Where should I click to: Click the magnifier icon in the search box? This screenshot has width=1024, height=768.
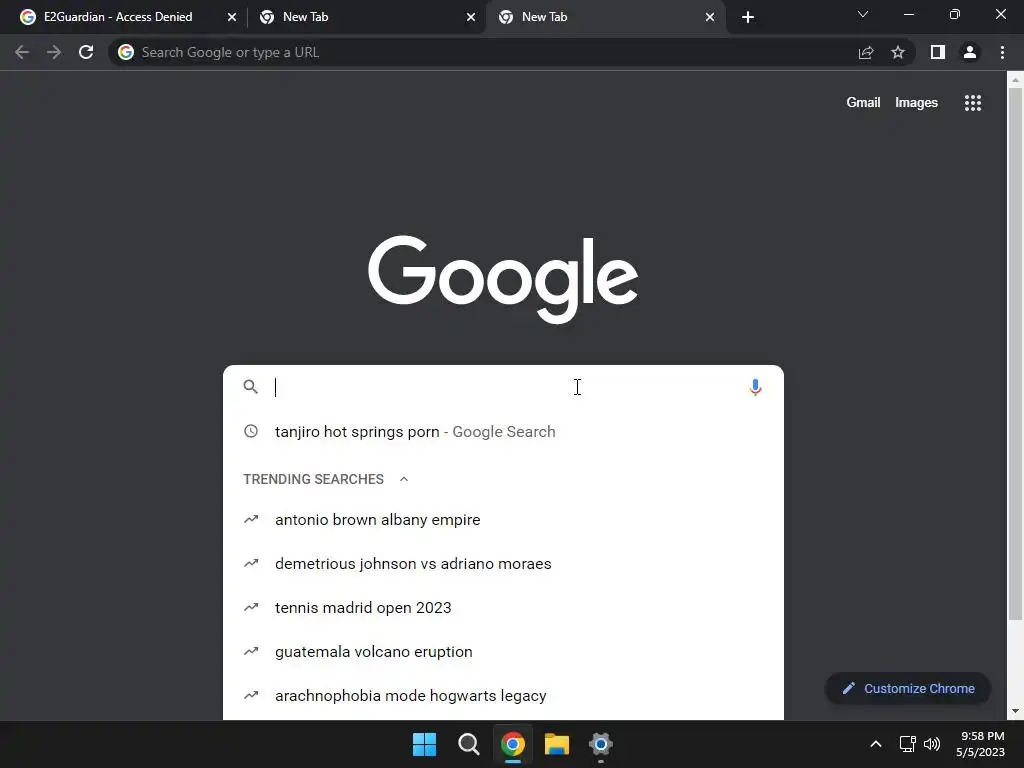pos(251,387)
